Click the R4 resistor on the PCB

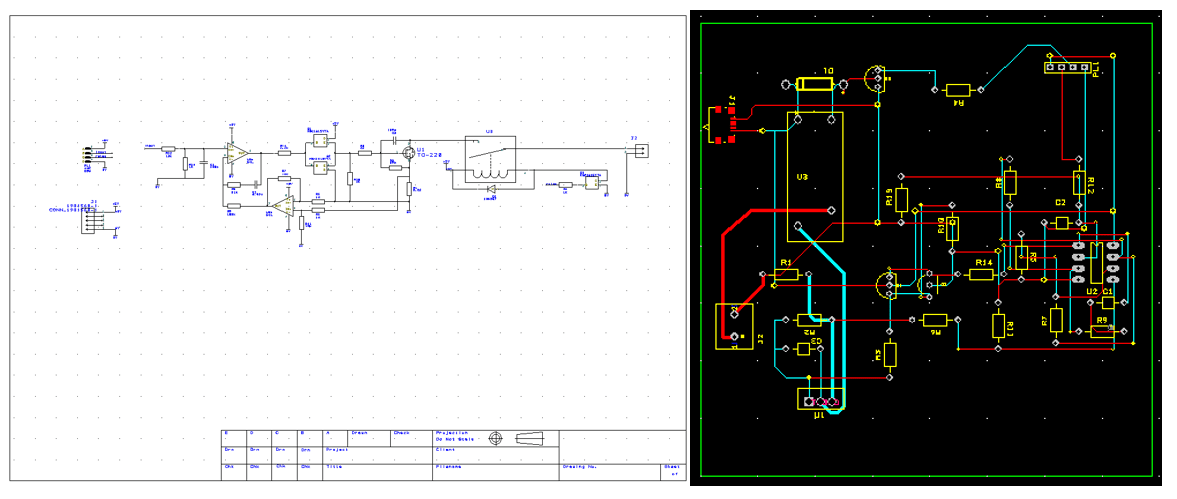click(x=958, y=90)
